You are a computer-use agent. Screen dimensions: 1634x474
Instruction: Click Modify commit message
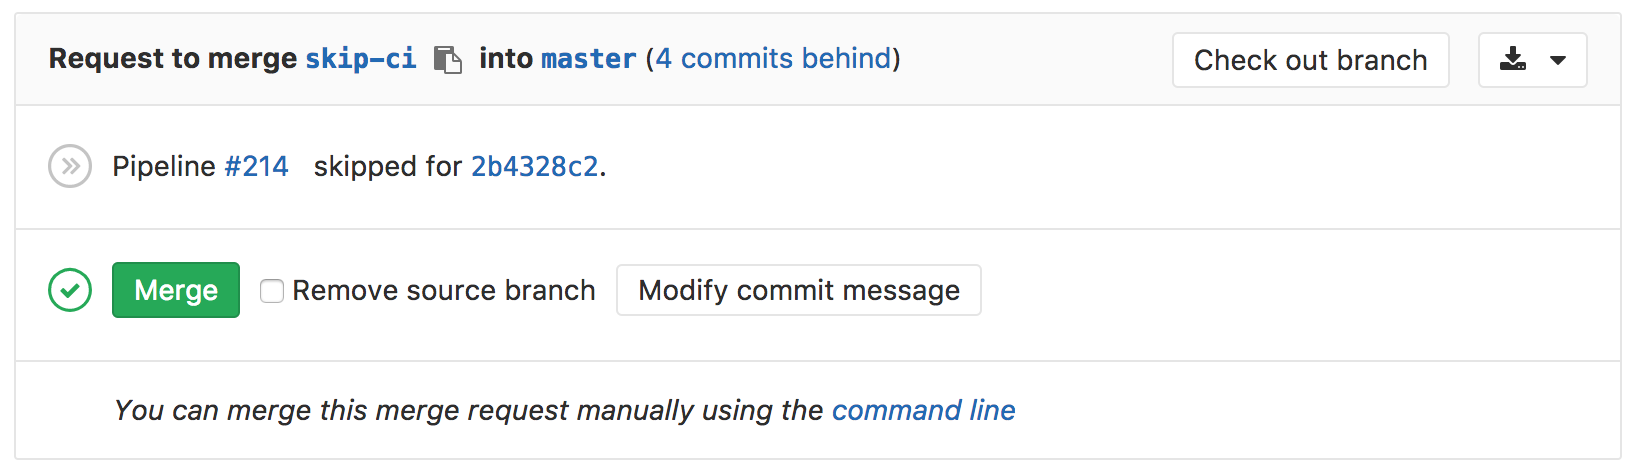coord(798,291)
